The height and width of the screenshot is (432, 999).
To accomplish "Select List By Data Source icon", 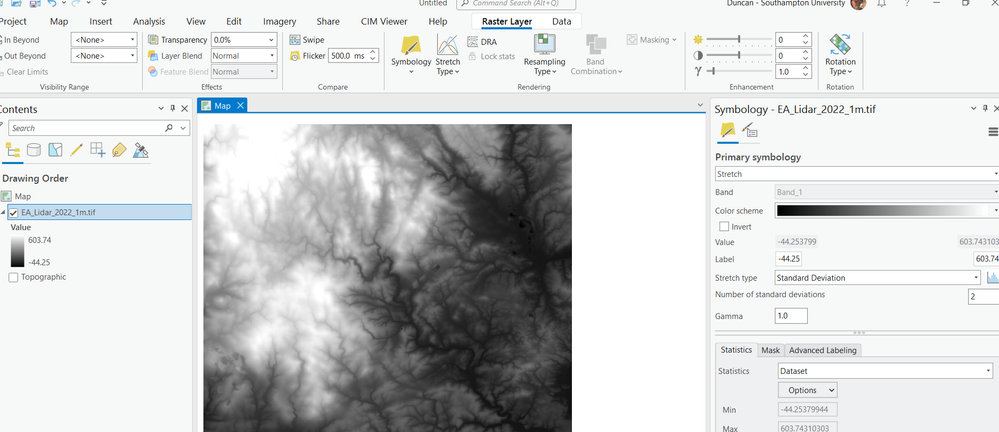I will point(34,150).
